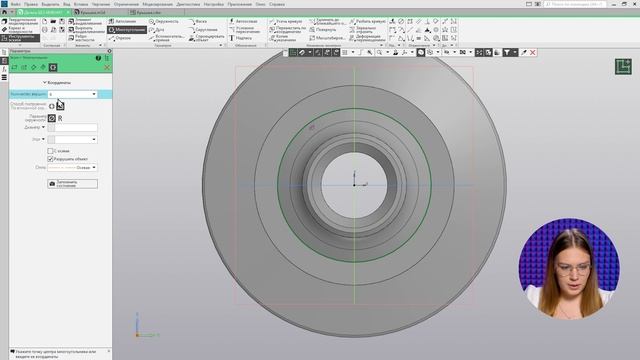Click the new document icon
The width and height of the screenshot is (640, 360).
(x=44, y=21)
